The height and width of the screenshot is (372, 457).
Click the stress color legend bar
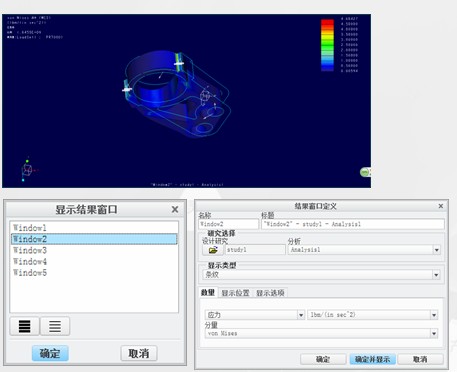click(x=327, y=45)
